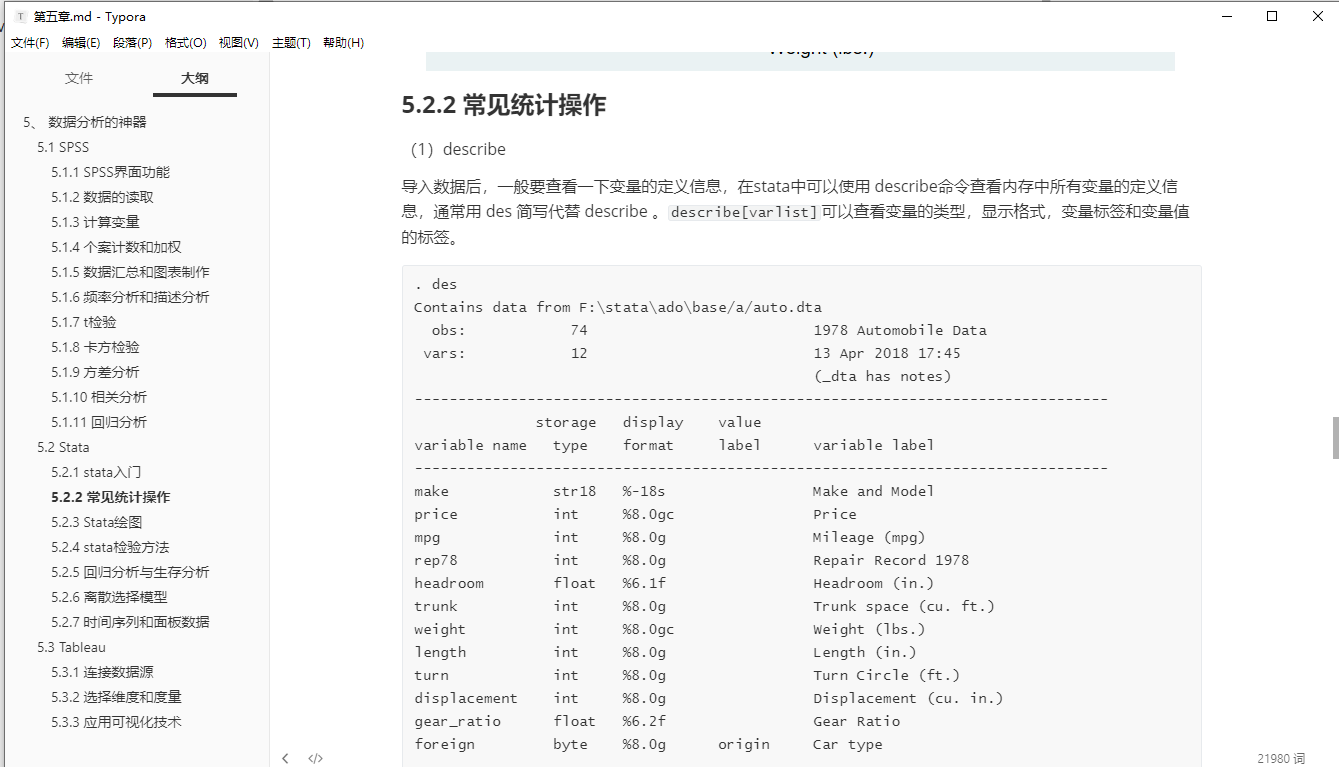Click '13 Apr 2018 17:45' timestamp
This screenshot has width=1339, height=767.
pyautogui.click(x=887, y=353)
